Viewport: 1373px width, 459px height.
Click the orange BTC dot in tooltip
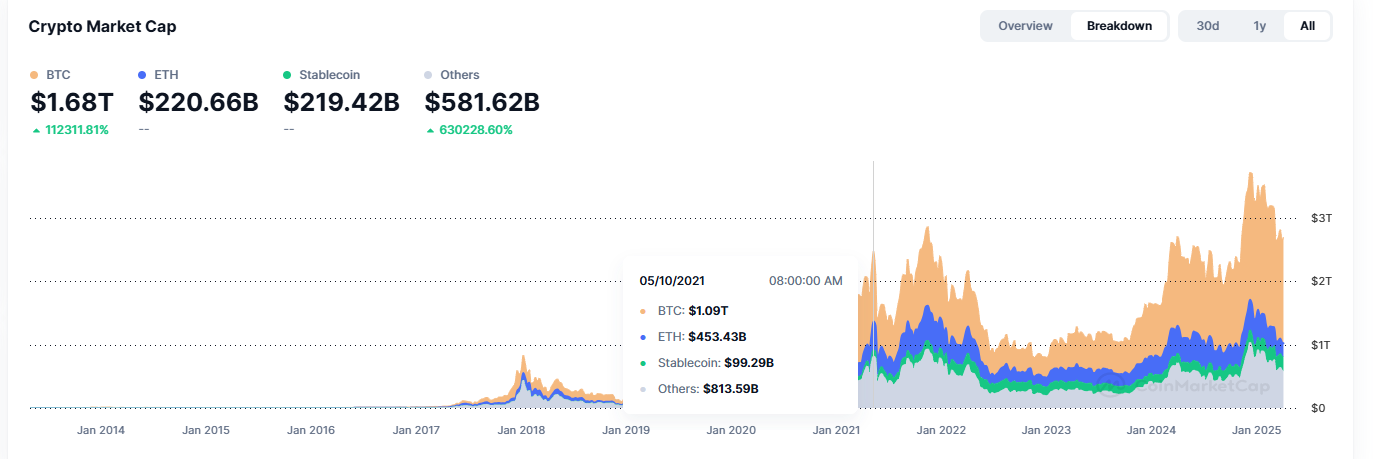point(643,312)
